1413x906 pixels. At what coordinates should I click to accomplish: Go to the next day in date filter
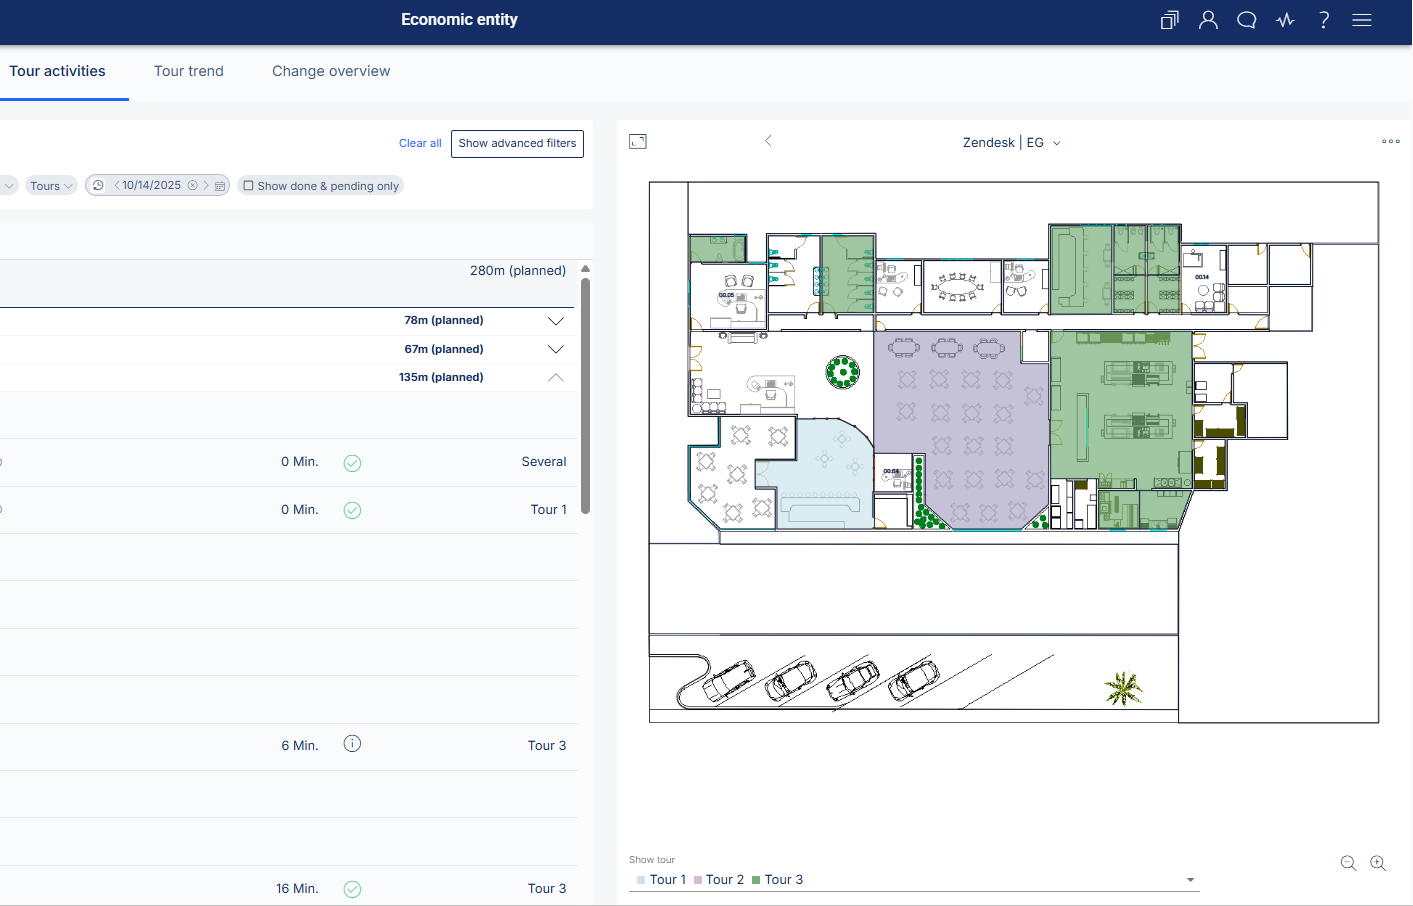pyautogui.click(x=206, y=186)
